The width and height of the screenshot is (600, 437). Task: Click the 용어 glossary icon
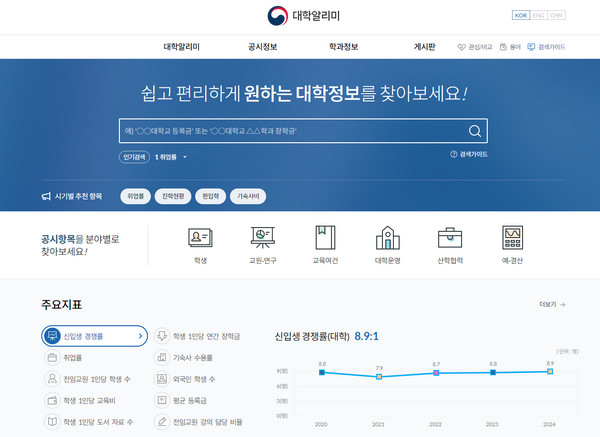[x=503, y=47]
